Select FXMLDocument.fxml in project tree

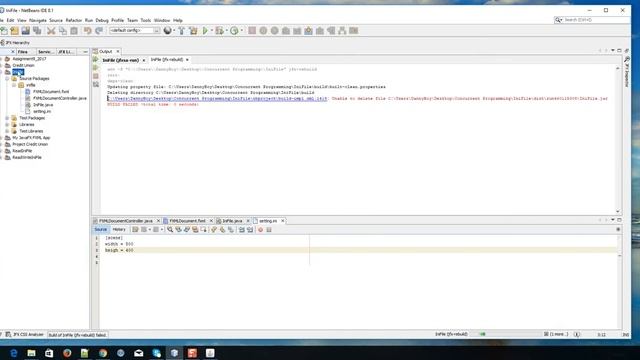pos(51,91)
